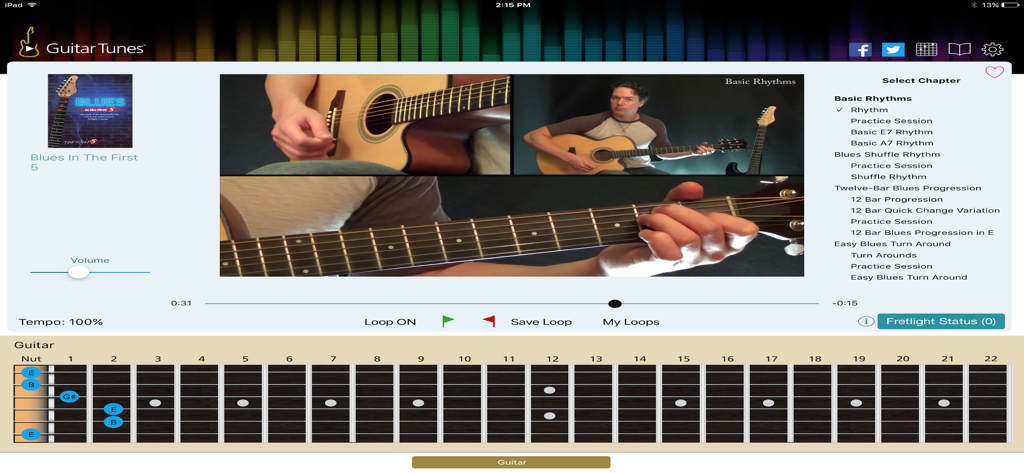
Task: Select 12 Bar Blues Progression in E
Action: (x=922, y=233)
